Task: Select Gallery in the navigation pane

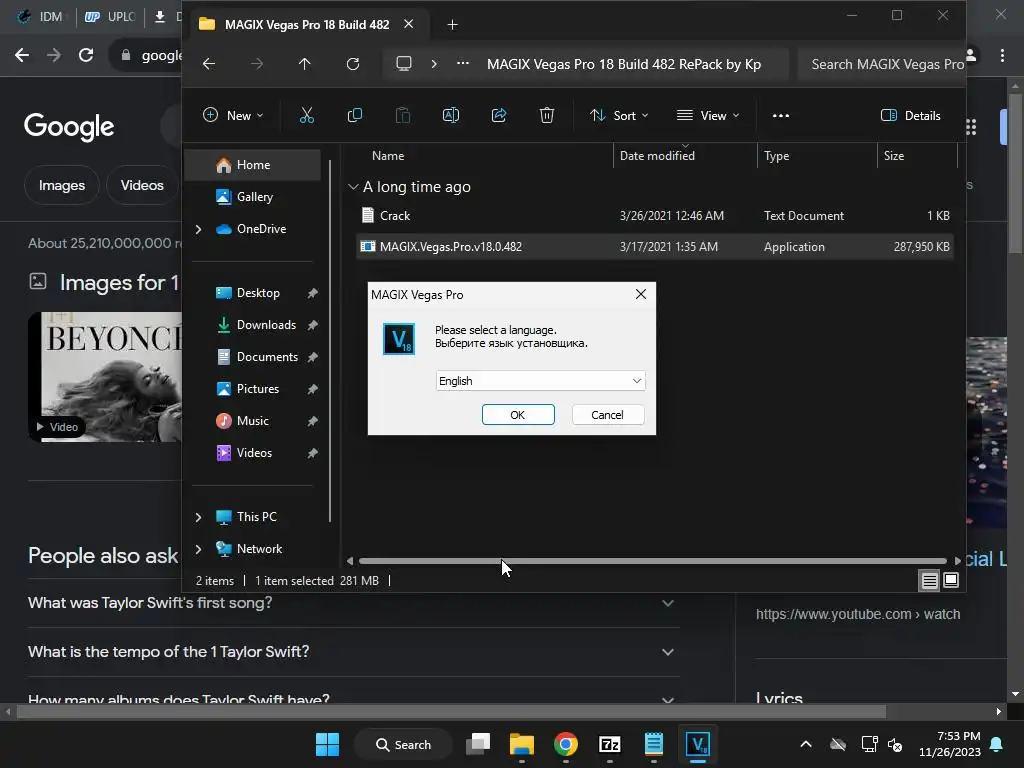Action: click(x=253, y=197)
